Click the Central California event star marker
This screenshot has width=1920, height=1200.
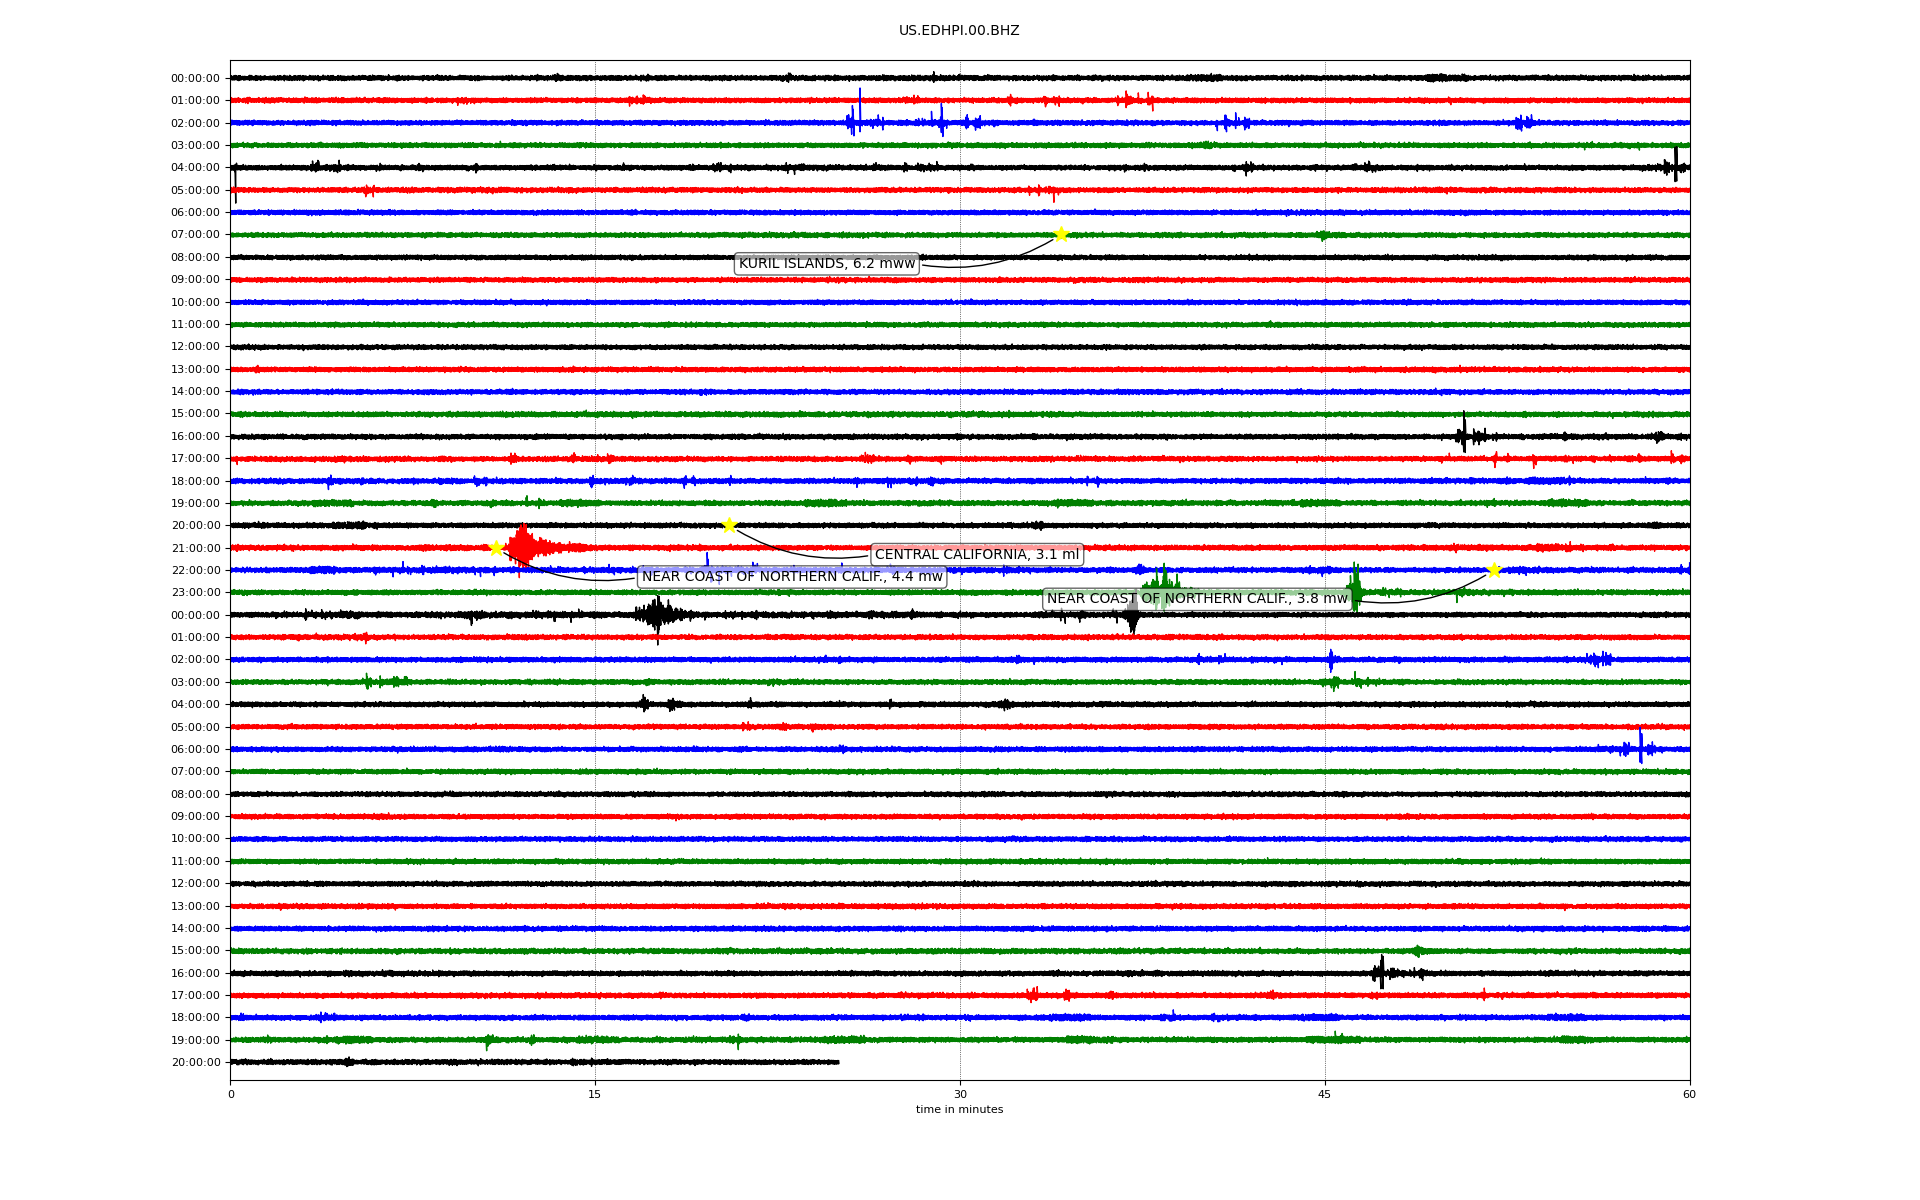point(729,526)
